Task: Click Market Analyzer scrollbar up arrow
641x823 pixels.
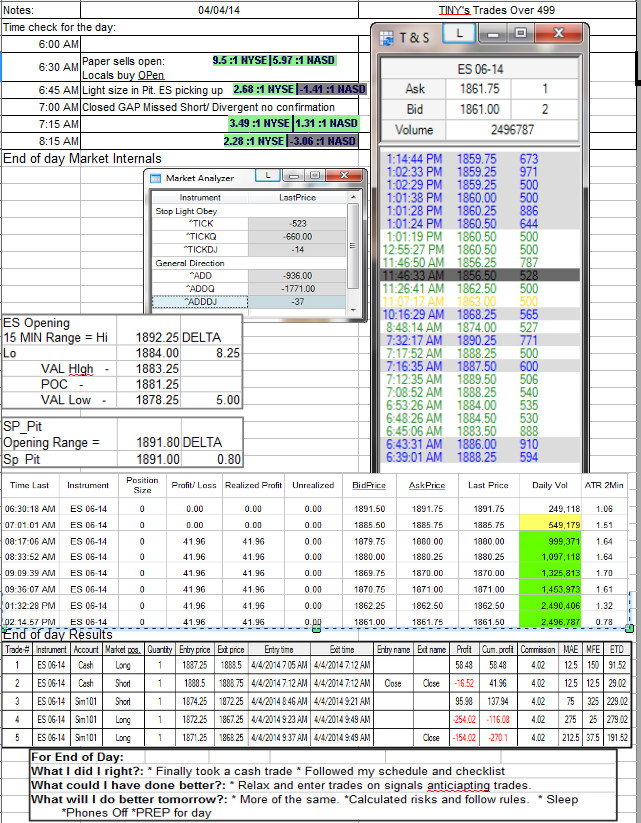Action: (353, 197)
